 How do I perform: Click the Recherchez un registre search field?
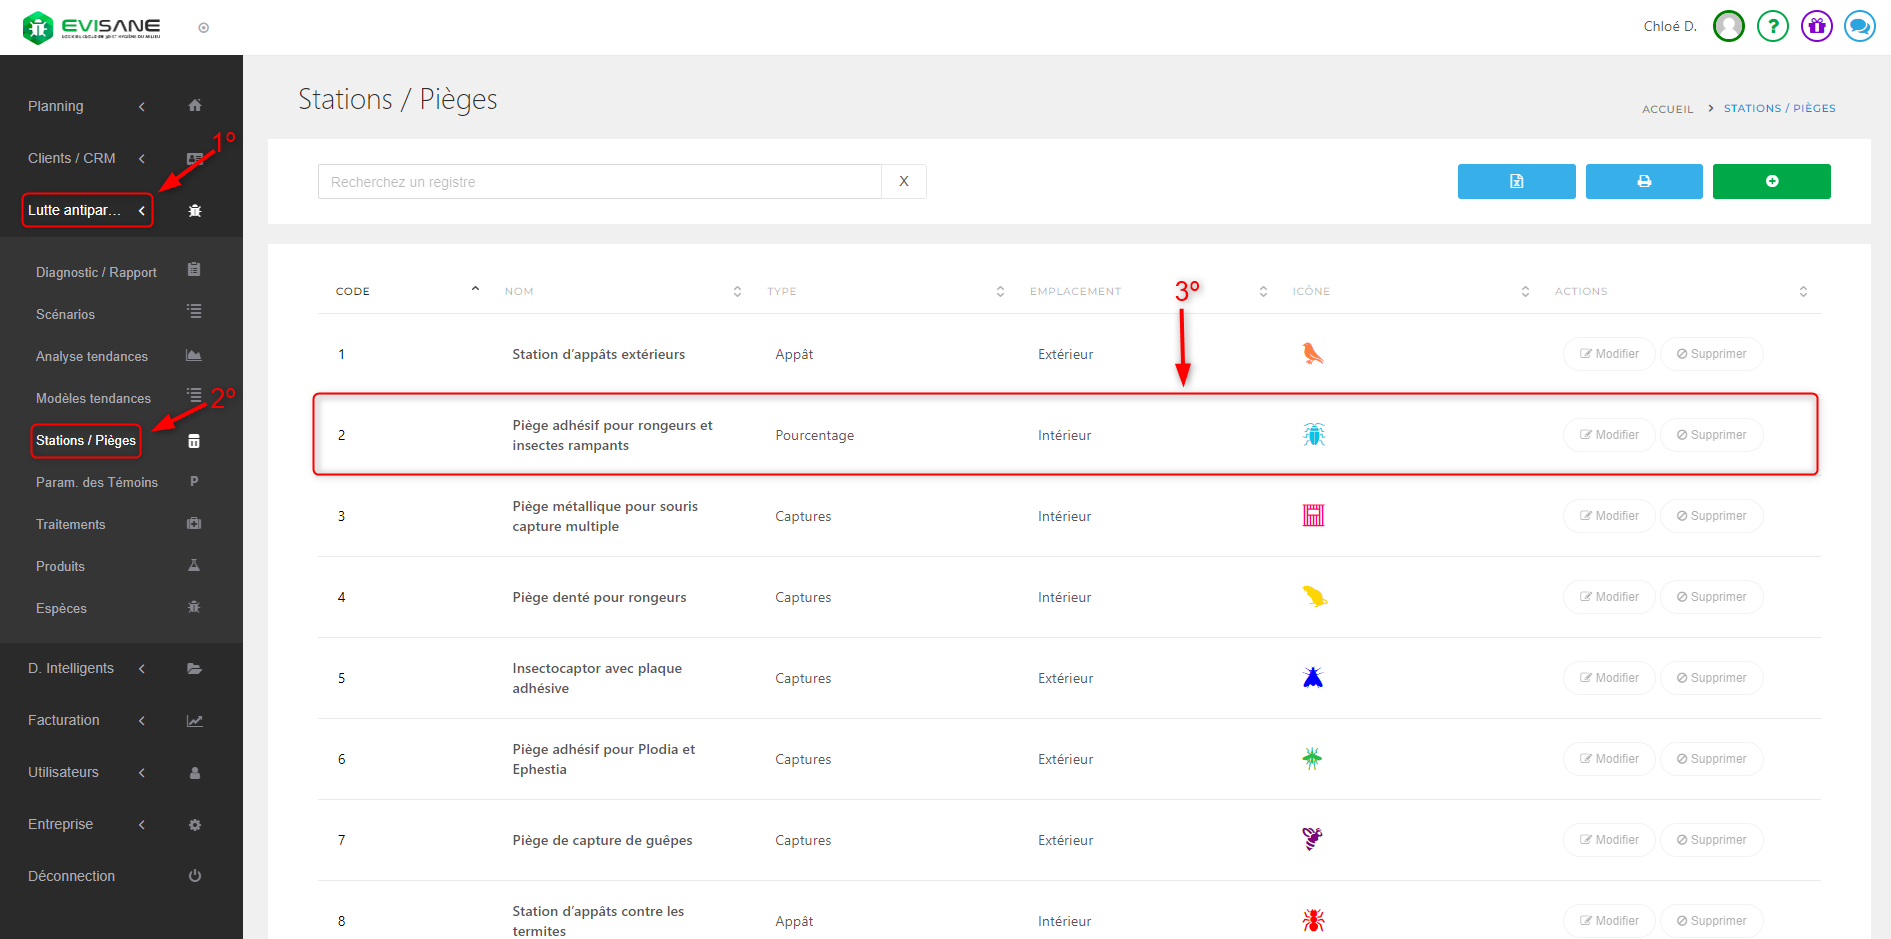599,182
